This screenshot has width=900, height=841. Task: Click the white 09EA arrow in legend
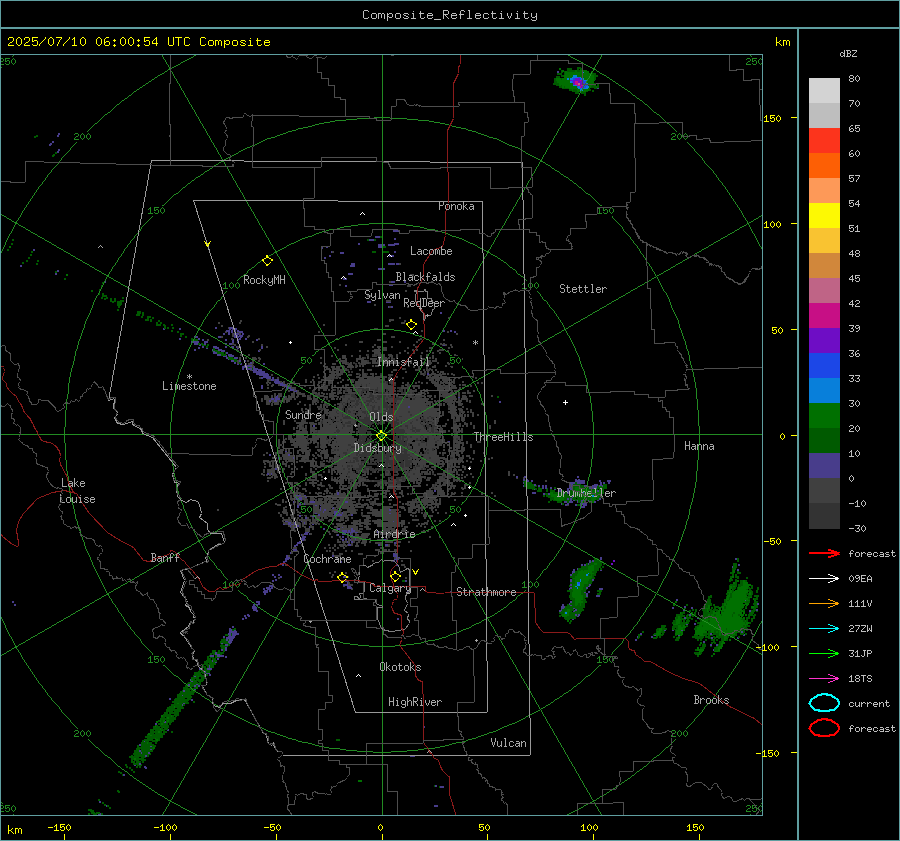(824, 578)
